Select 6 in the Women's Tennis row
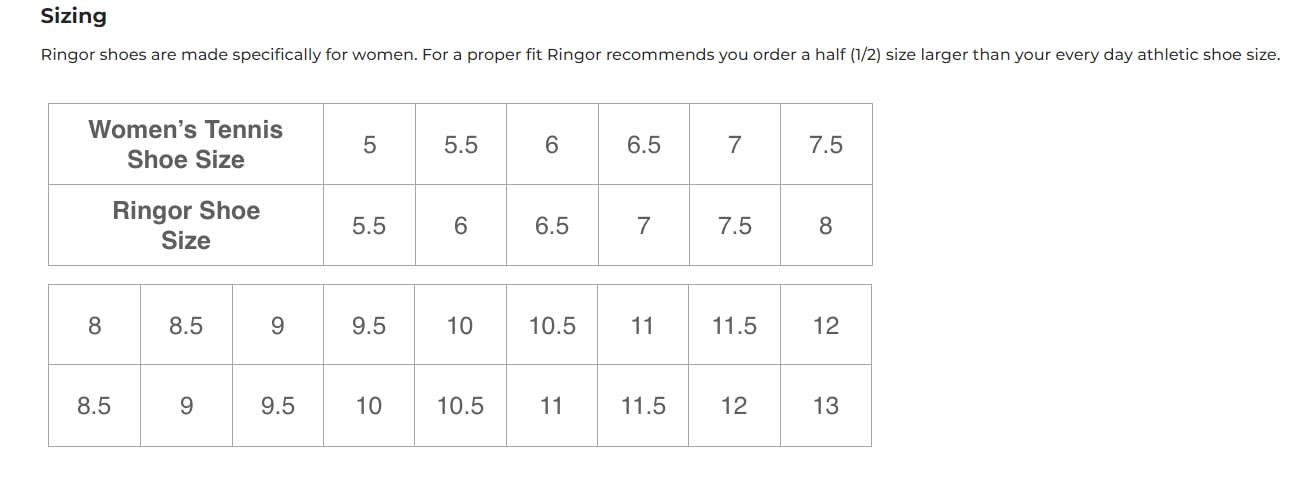This screenshot has height=501, width=1311. [552, 144]
